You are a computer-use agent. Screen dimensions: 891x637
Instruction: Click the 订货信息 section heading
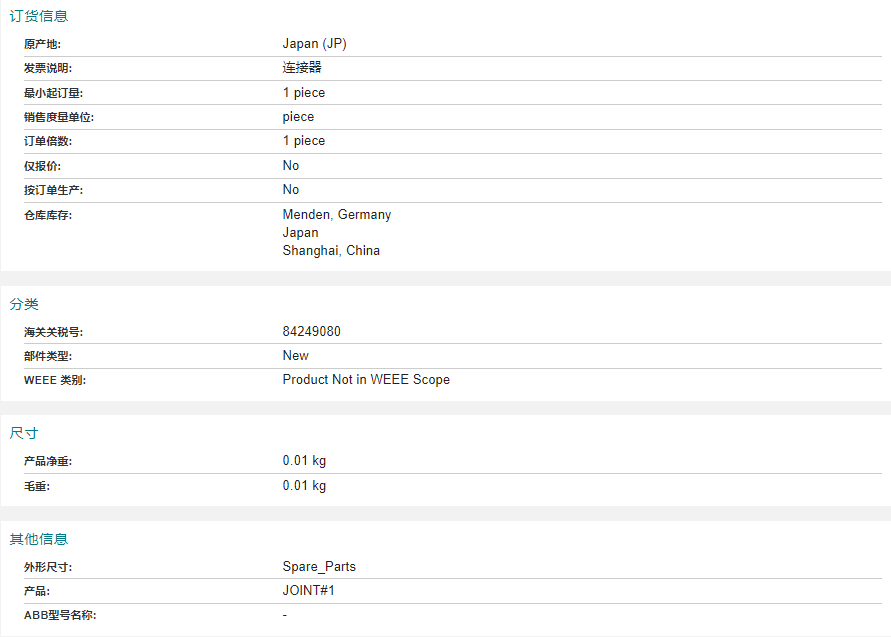[x=39, y=16]
